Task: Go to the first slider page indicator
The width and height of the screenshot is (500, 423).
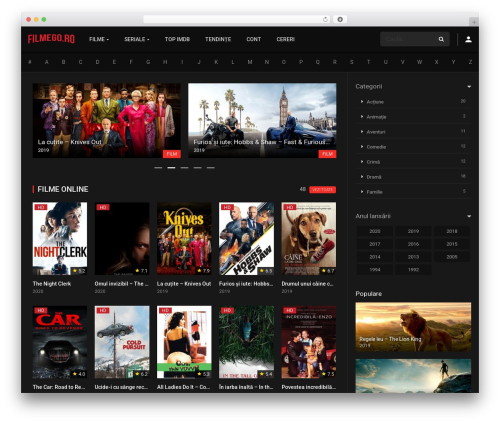Action: click(158, 168)
